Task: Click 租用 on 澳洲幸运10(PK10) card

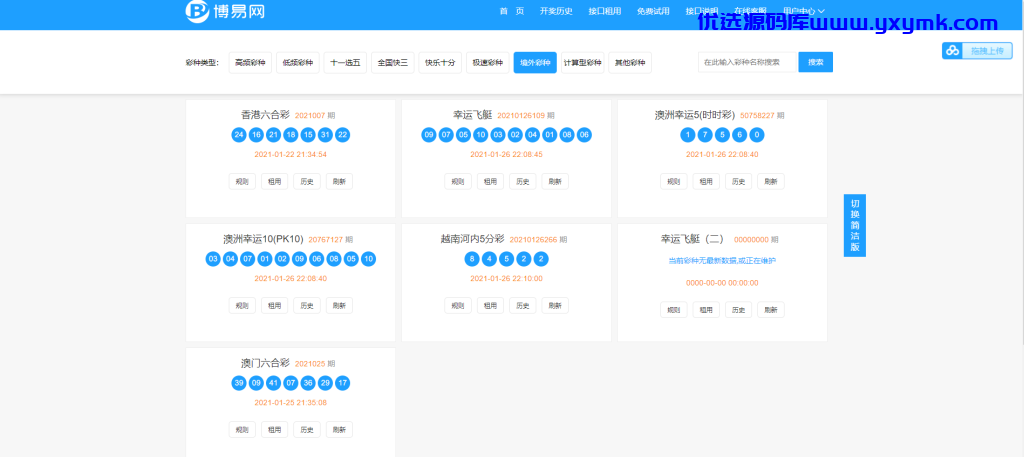Action: [275, 306]
